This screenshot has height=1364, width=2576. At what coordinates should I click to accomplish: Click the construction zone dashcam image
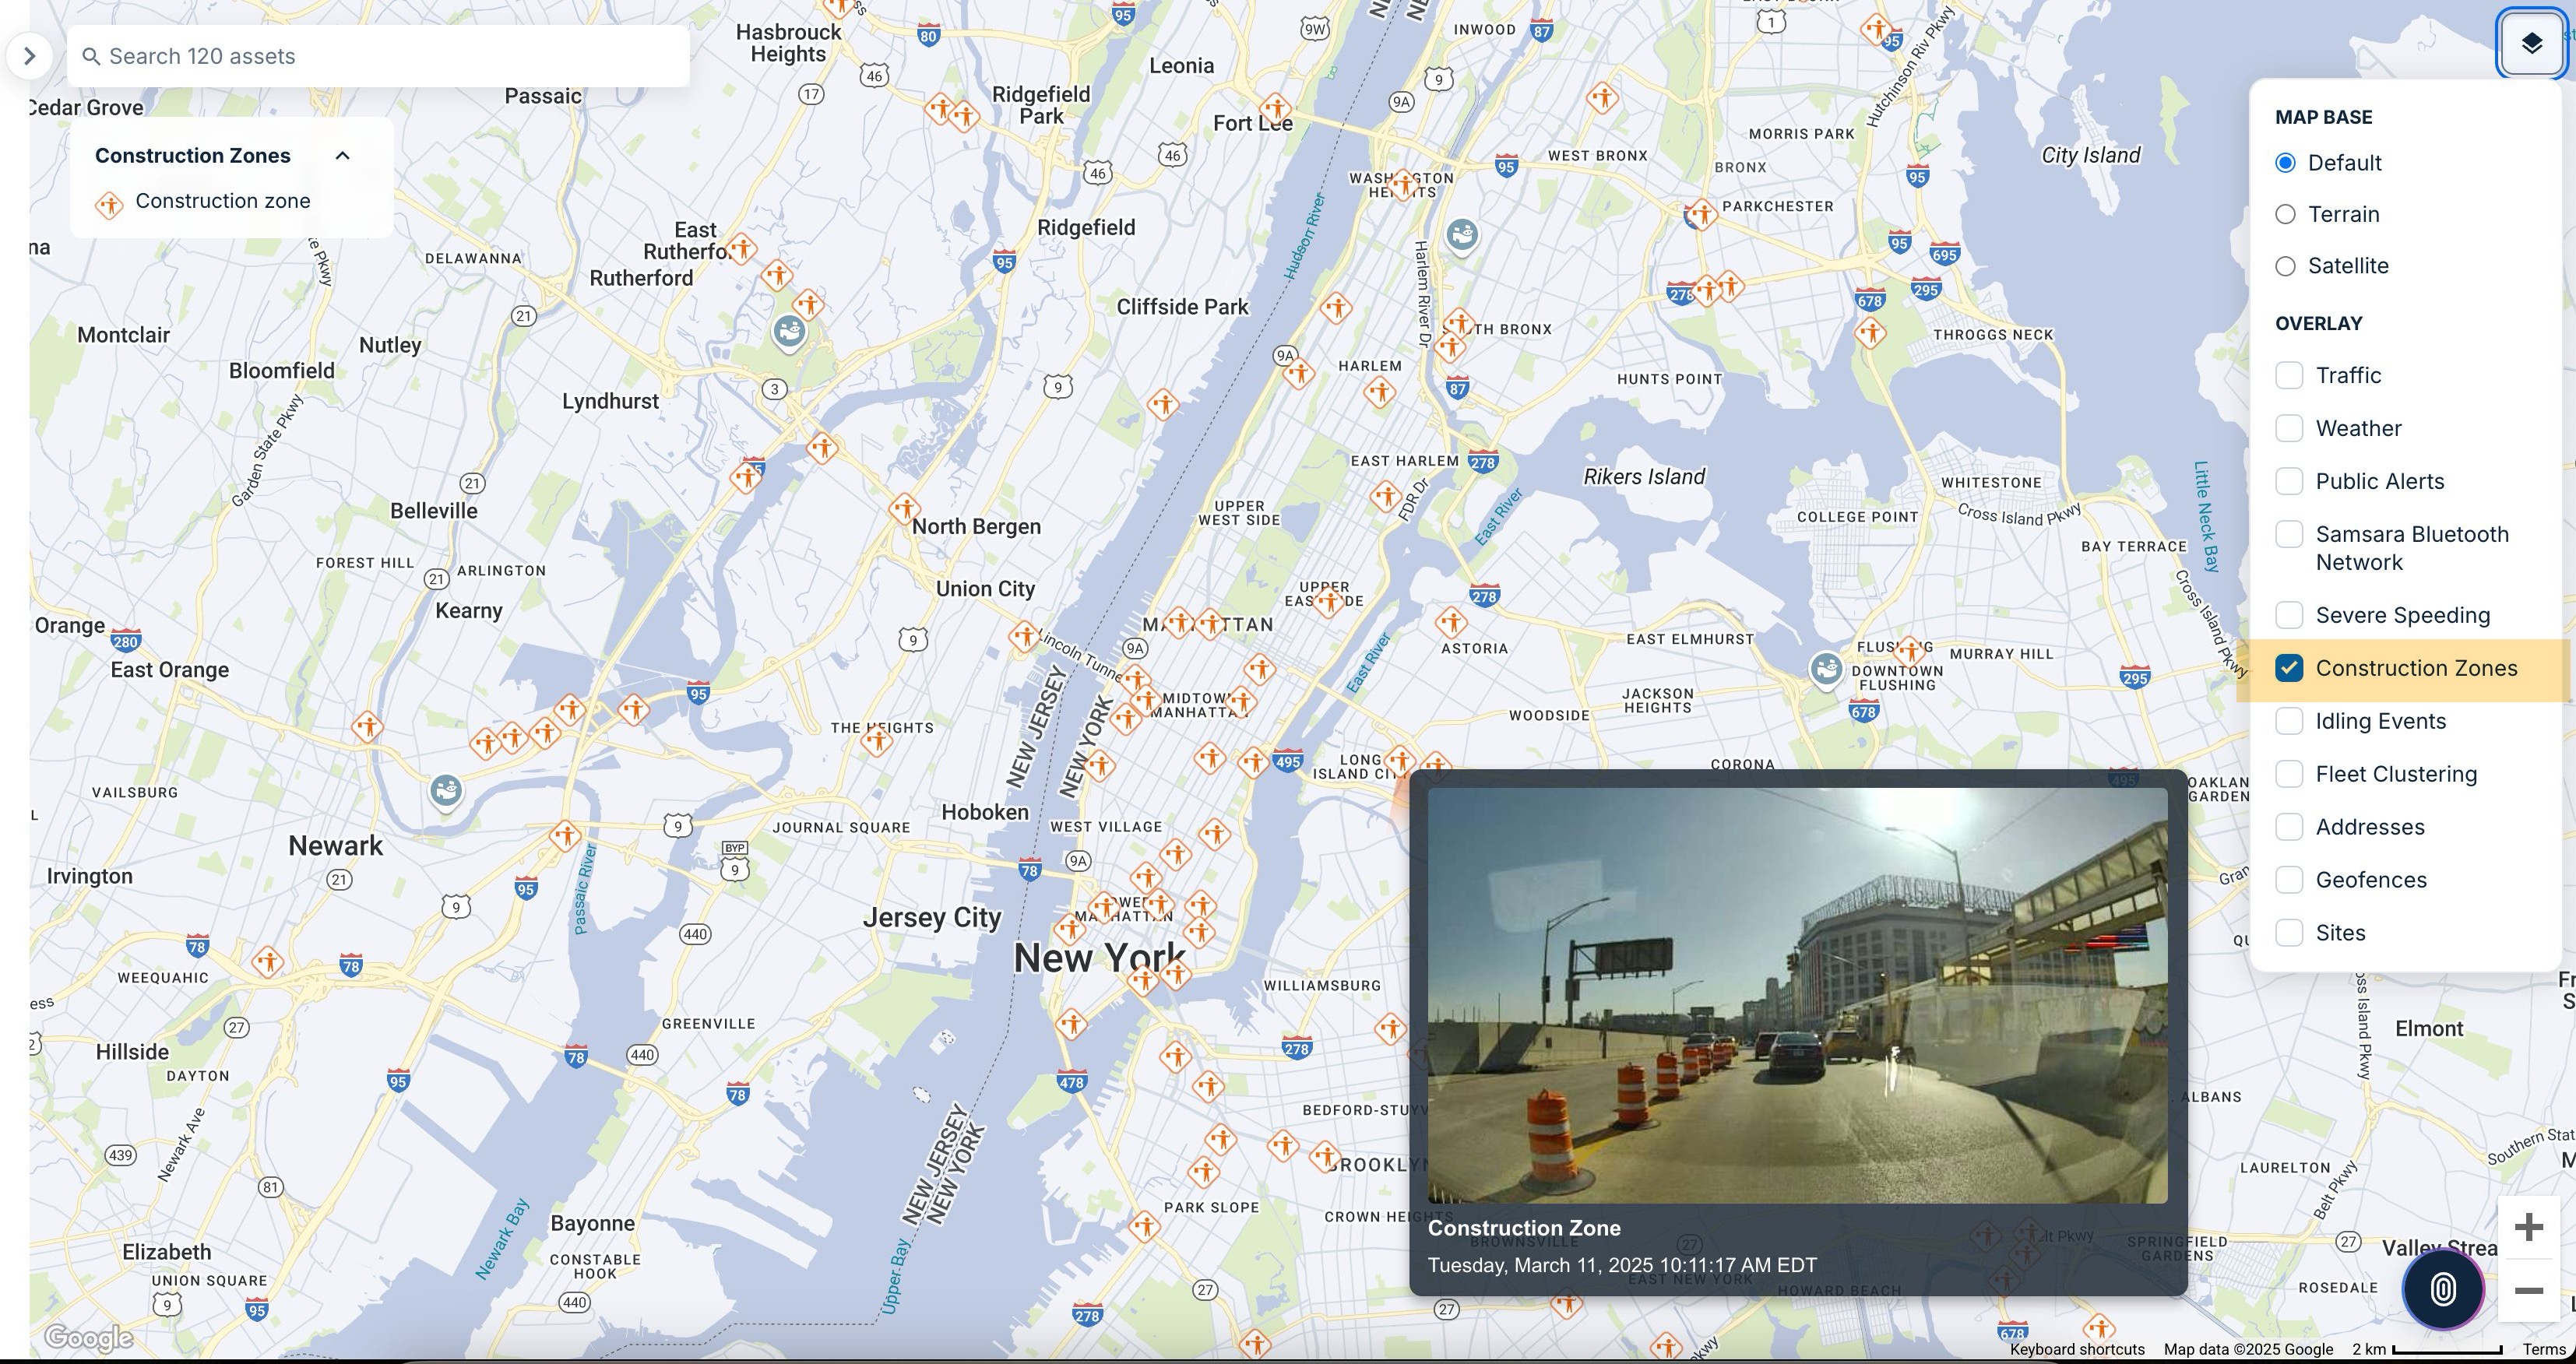pos(1797,995)
